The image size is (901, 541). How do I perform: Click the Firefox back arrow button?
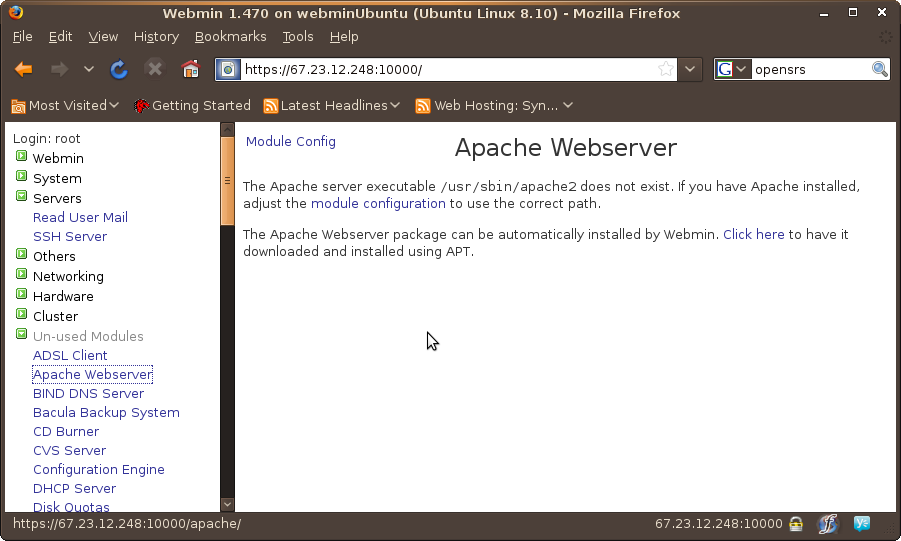click(x=24, y=70)
